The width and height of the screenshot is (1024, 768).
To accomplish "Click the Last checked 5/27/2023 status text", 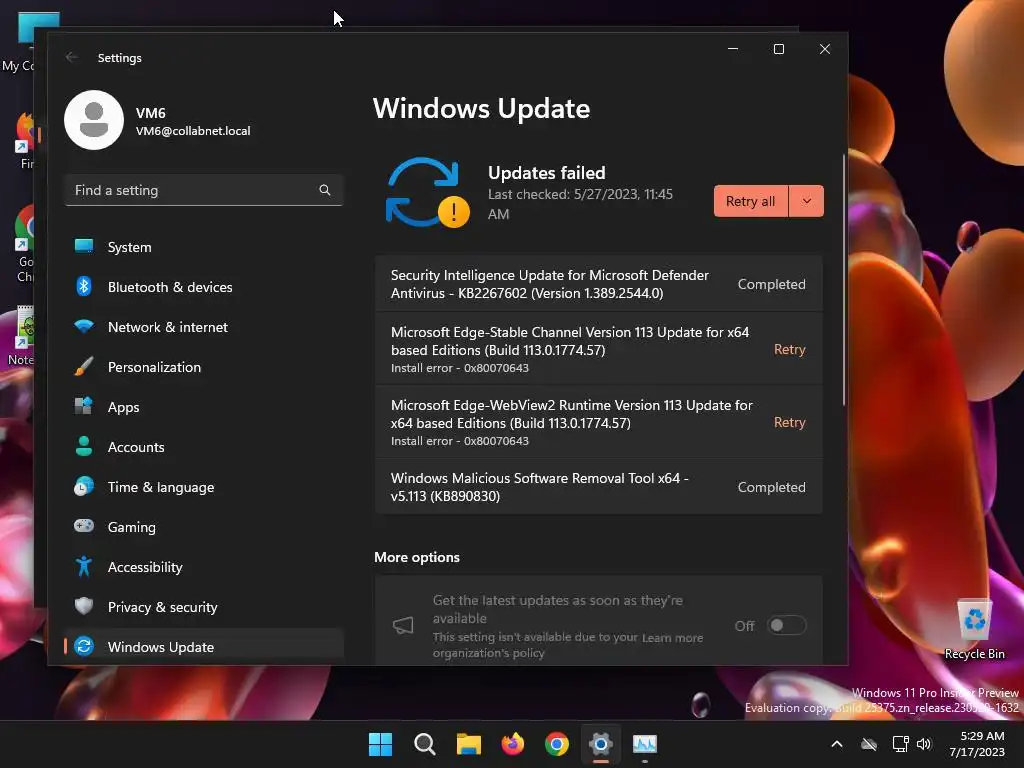I will coord(580,204).
